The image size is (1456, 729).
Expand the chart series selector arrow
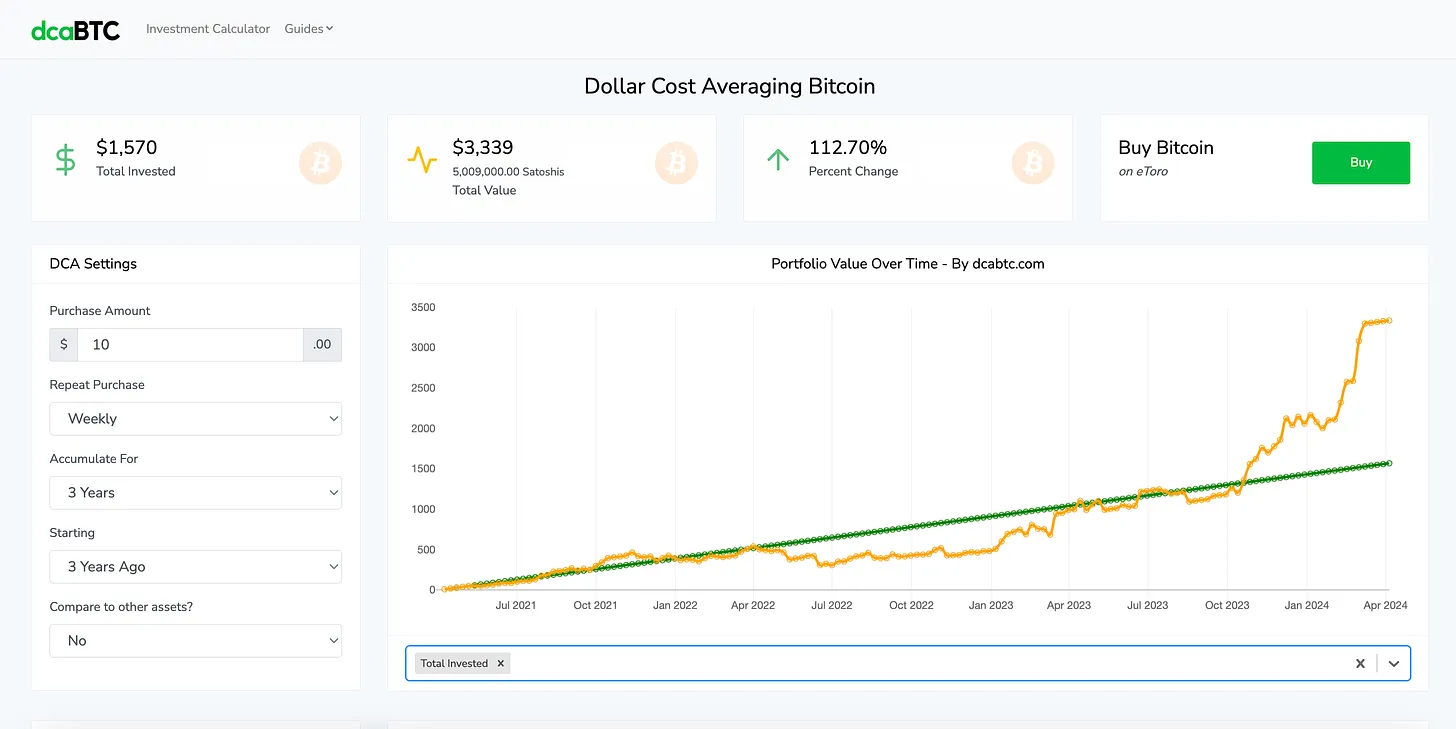click(x=1394, y=663)
